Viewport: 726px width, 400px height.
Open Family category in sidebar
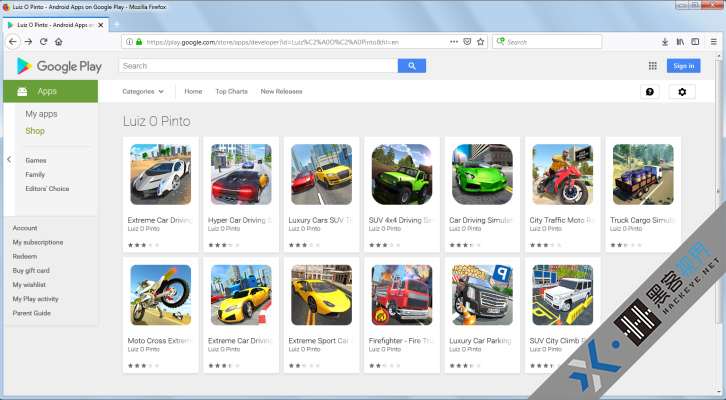click(35, 175)
